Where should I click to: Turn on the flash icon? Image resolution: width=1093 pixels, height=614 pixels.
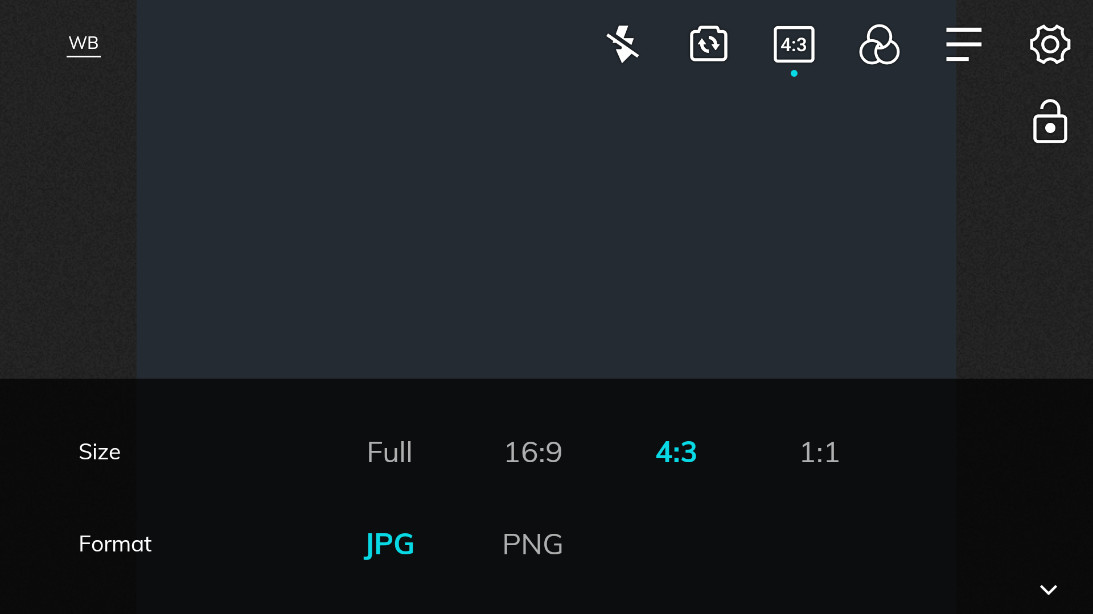(x=623, y=45)
